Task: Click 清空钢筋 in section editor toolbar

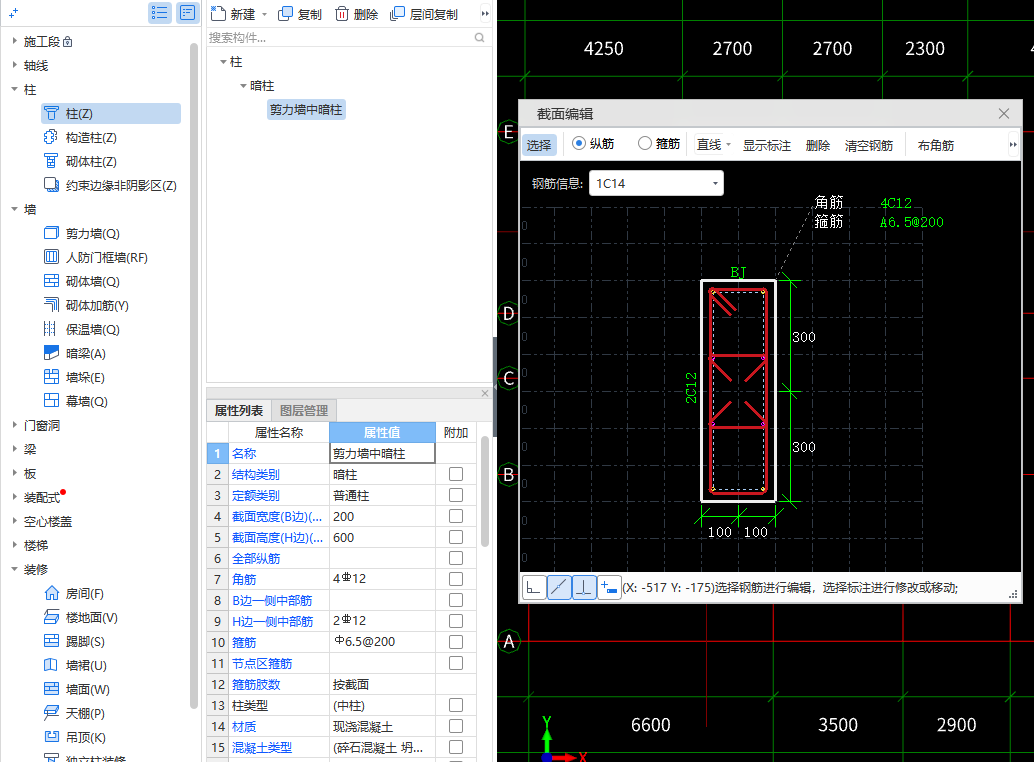Action: [x=868, y=145]
